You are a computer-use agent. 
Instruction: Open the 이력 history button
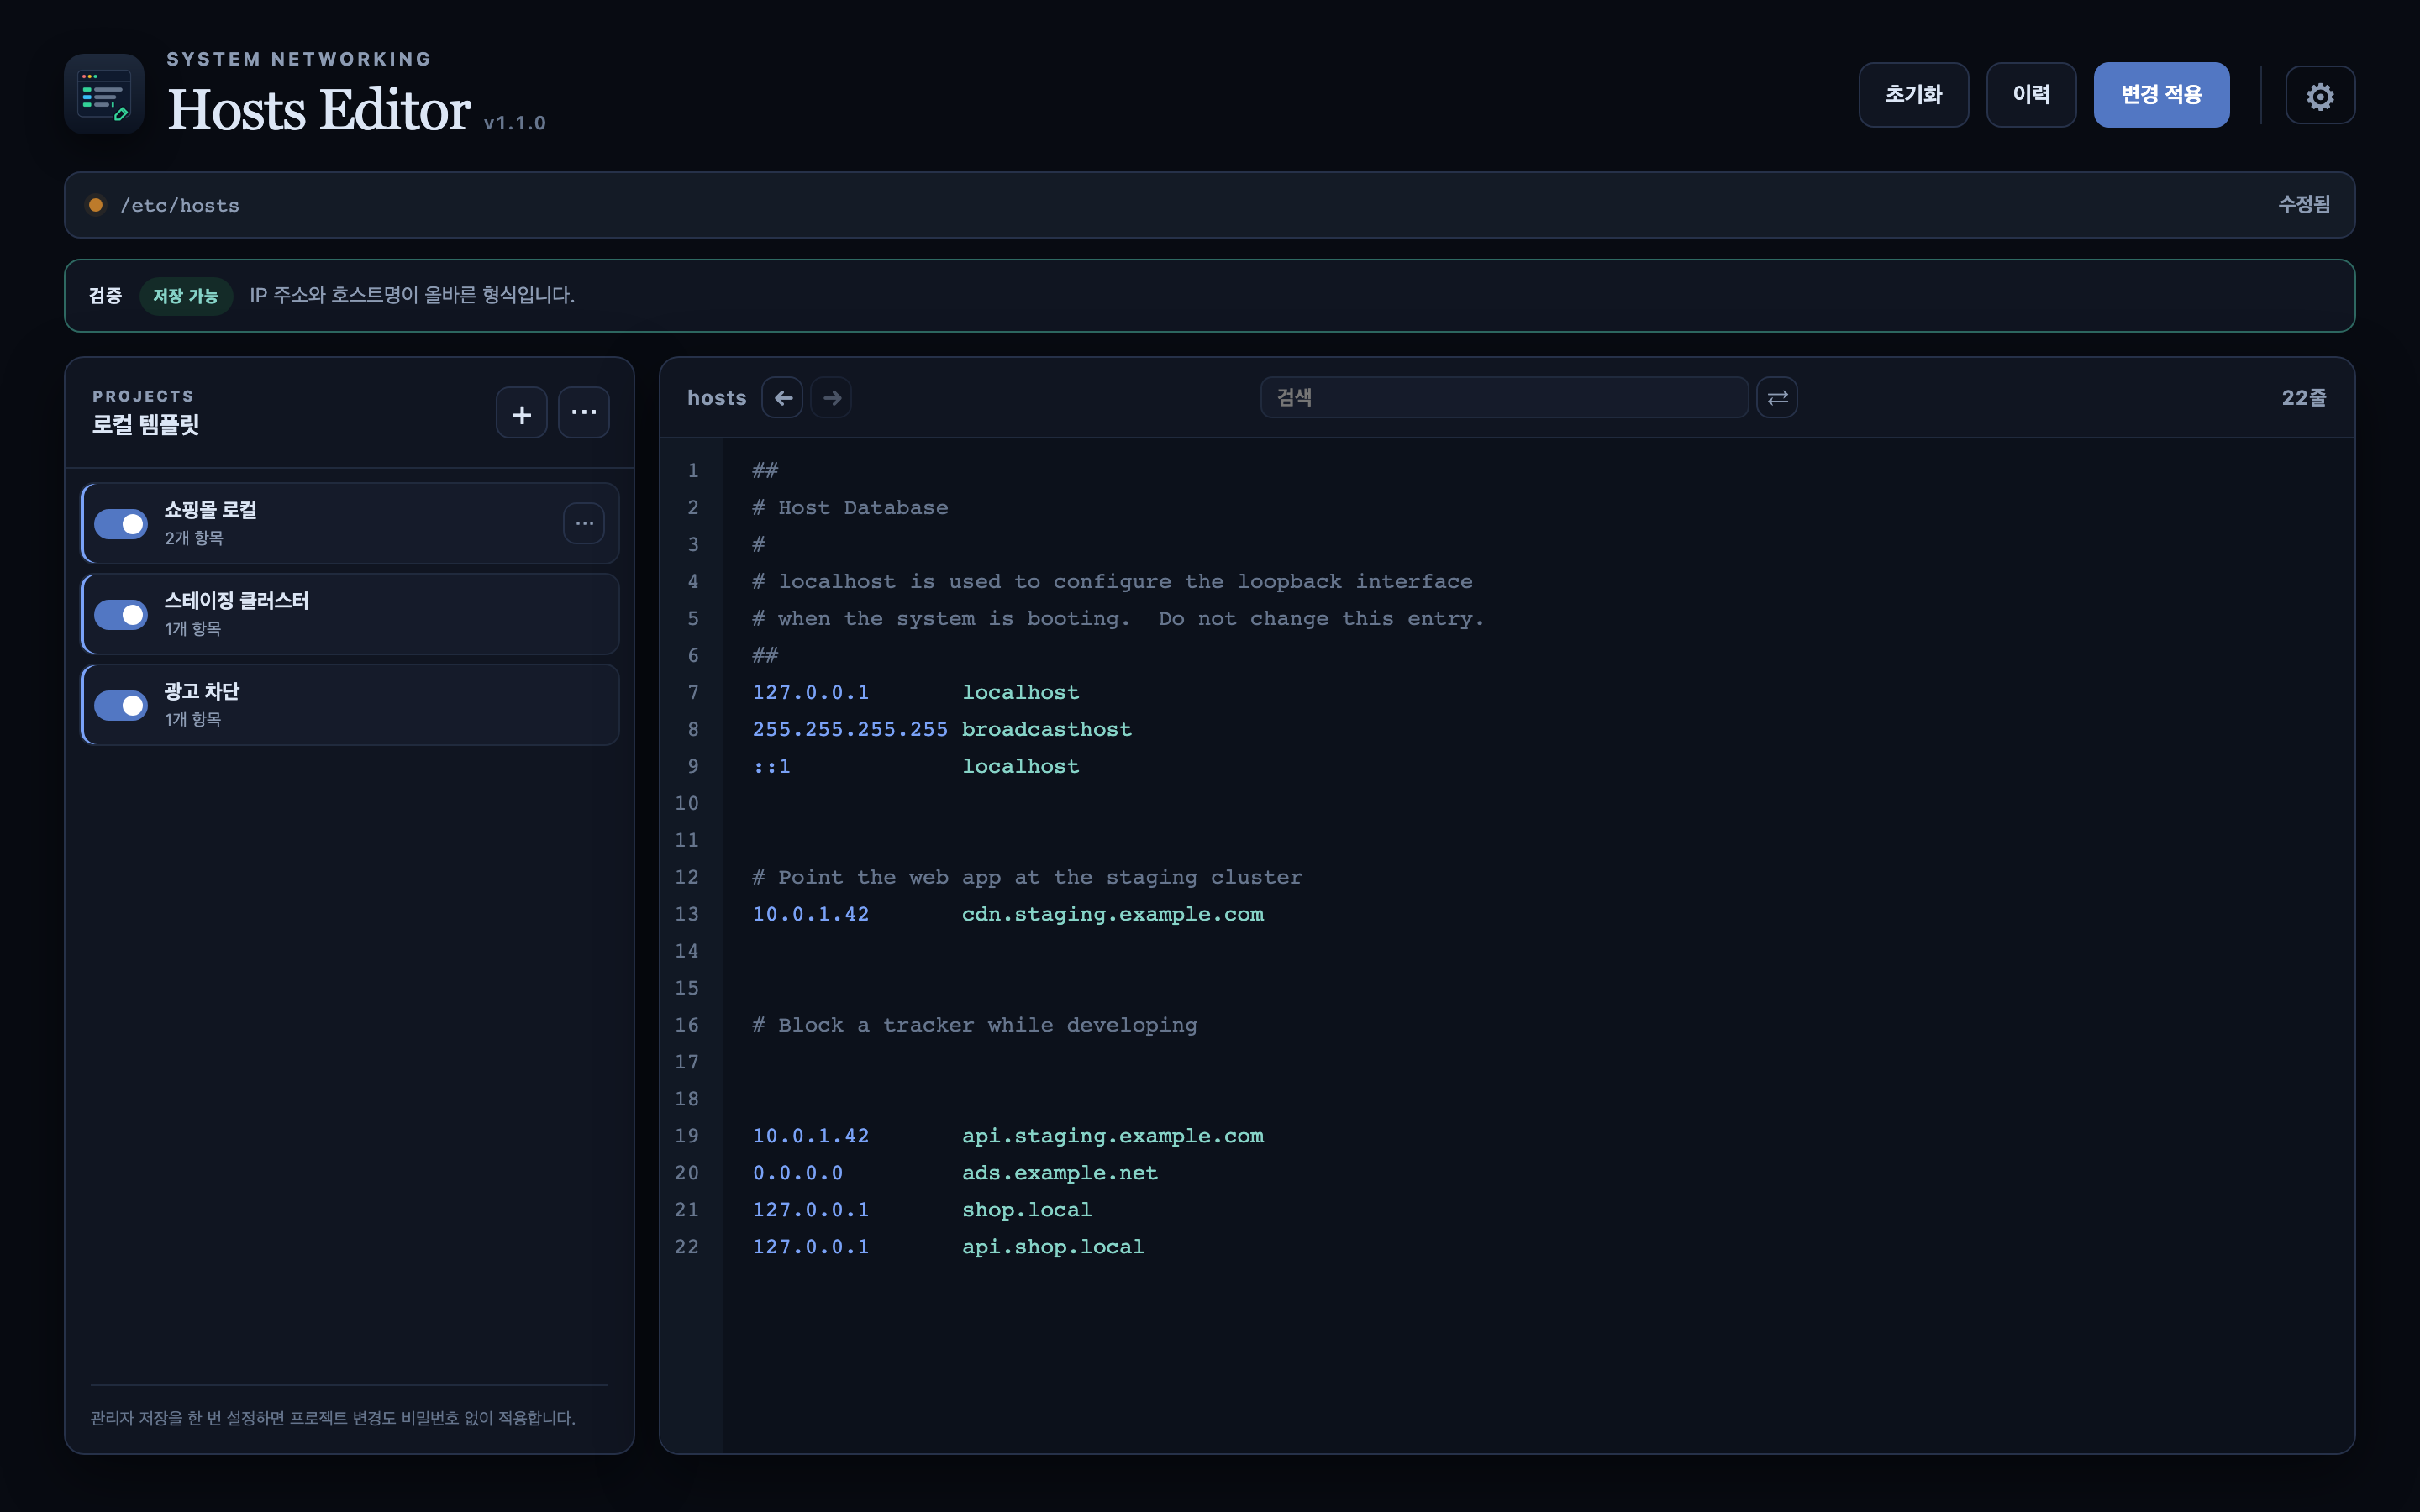tap(2031, 95)
